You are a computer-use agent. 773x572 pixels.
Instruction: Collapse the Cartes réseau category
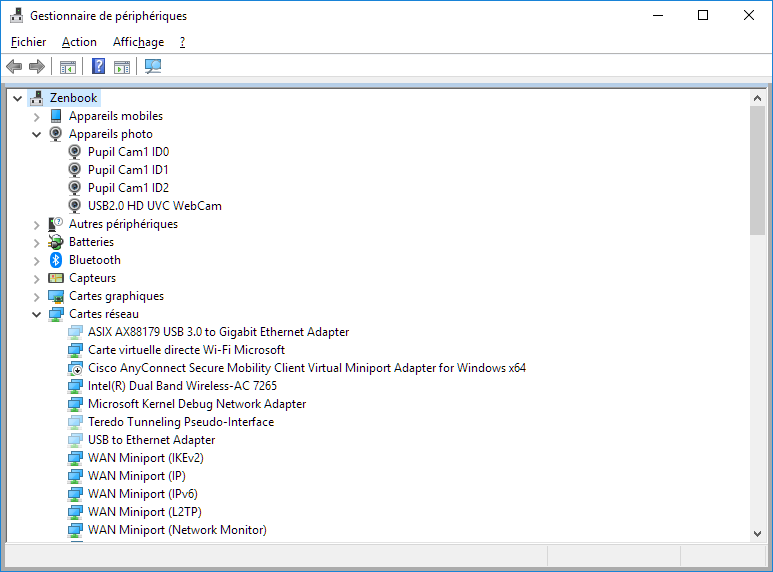[x=36, y=315]
